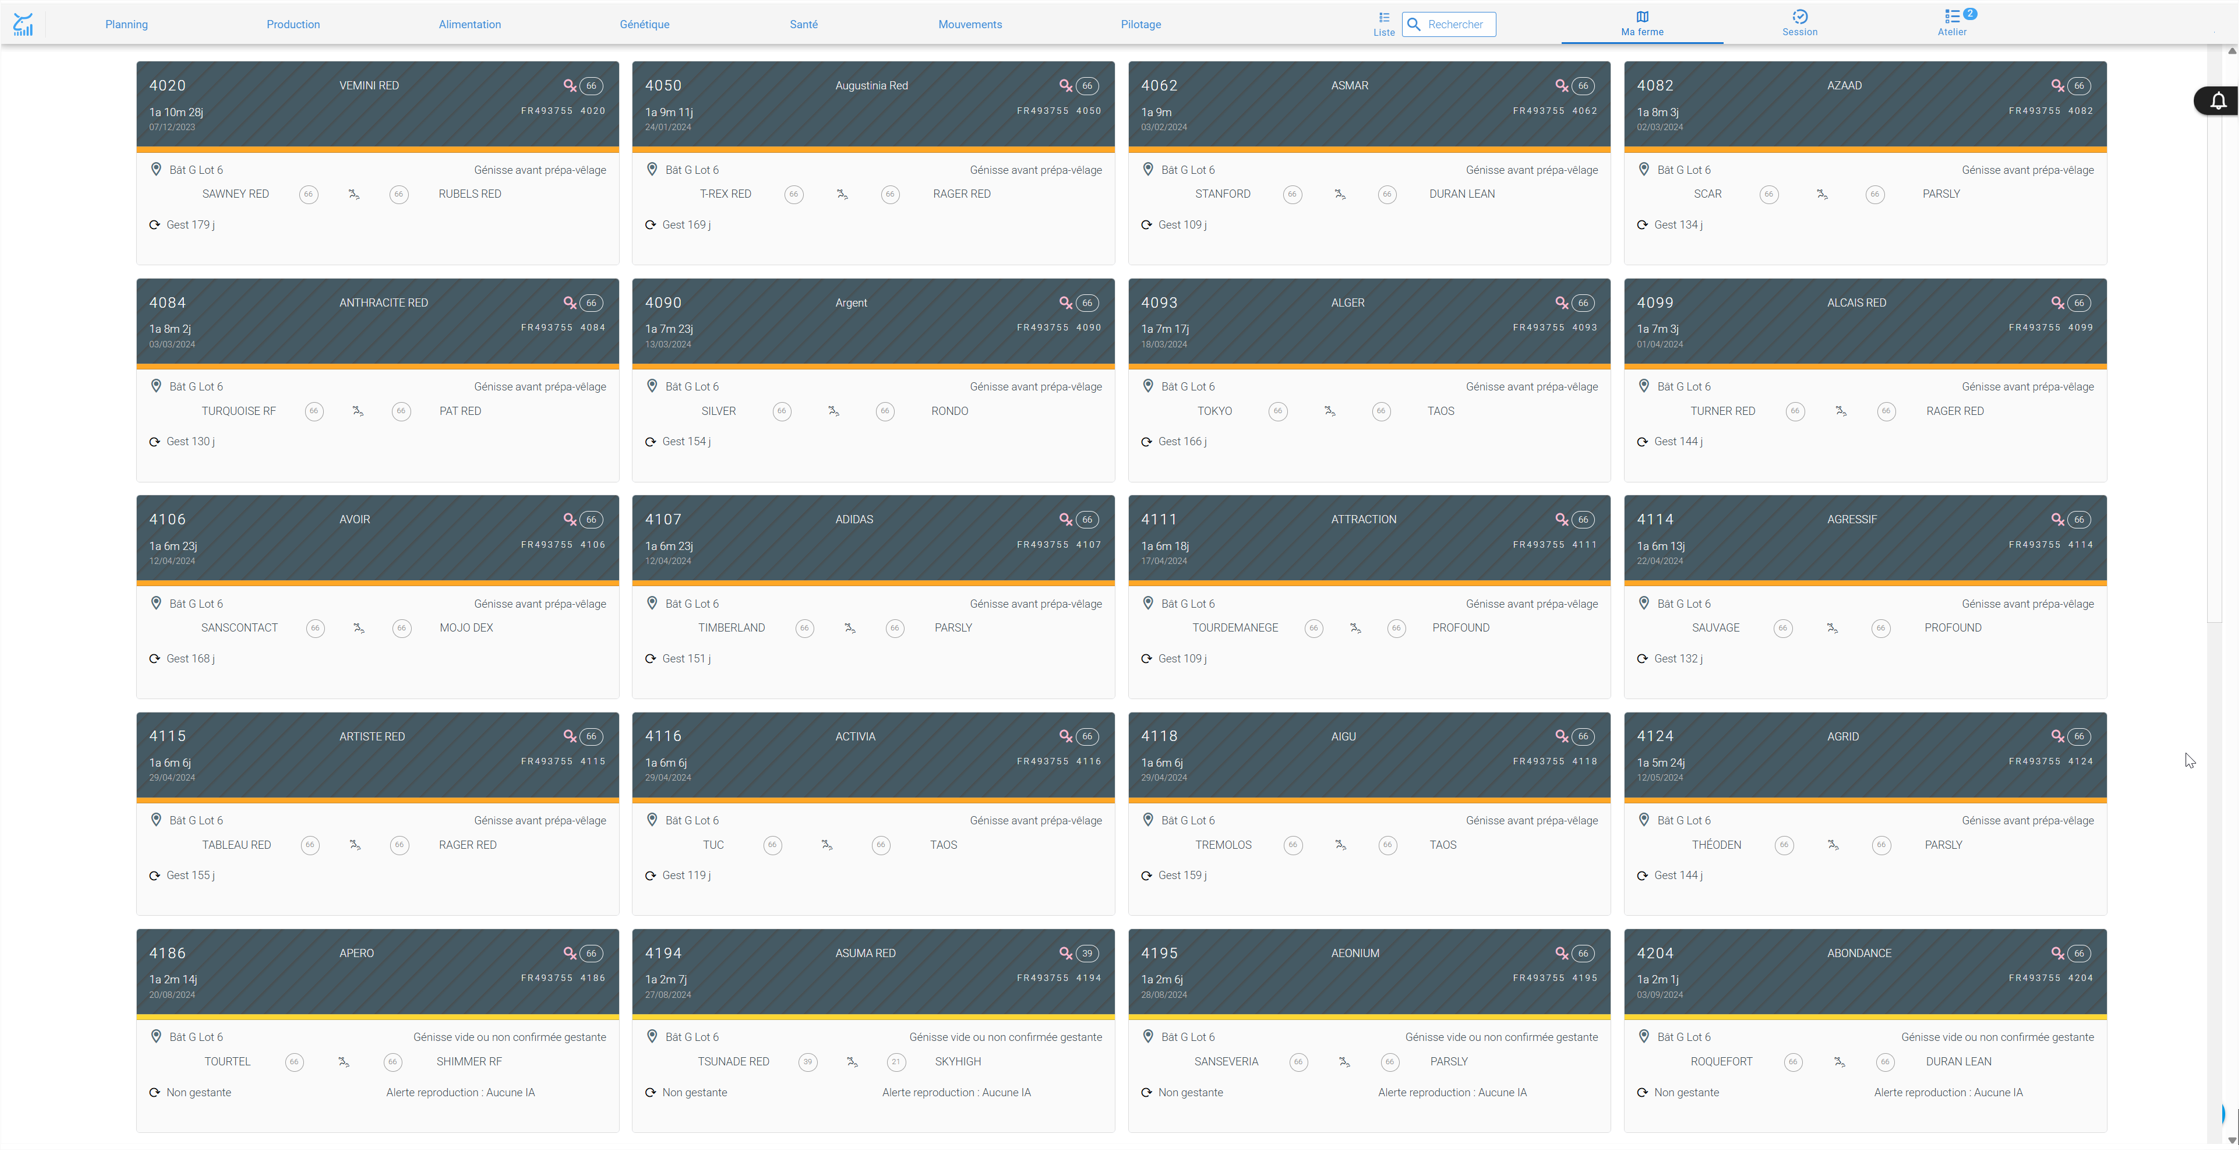Viewport: 2239px width, 1150px height.
Task: Click the breed badge 66 on card 4050 header
Action: point(1087,86)
